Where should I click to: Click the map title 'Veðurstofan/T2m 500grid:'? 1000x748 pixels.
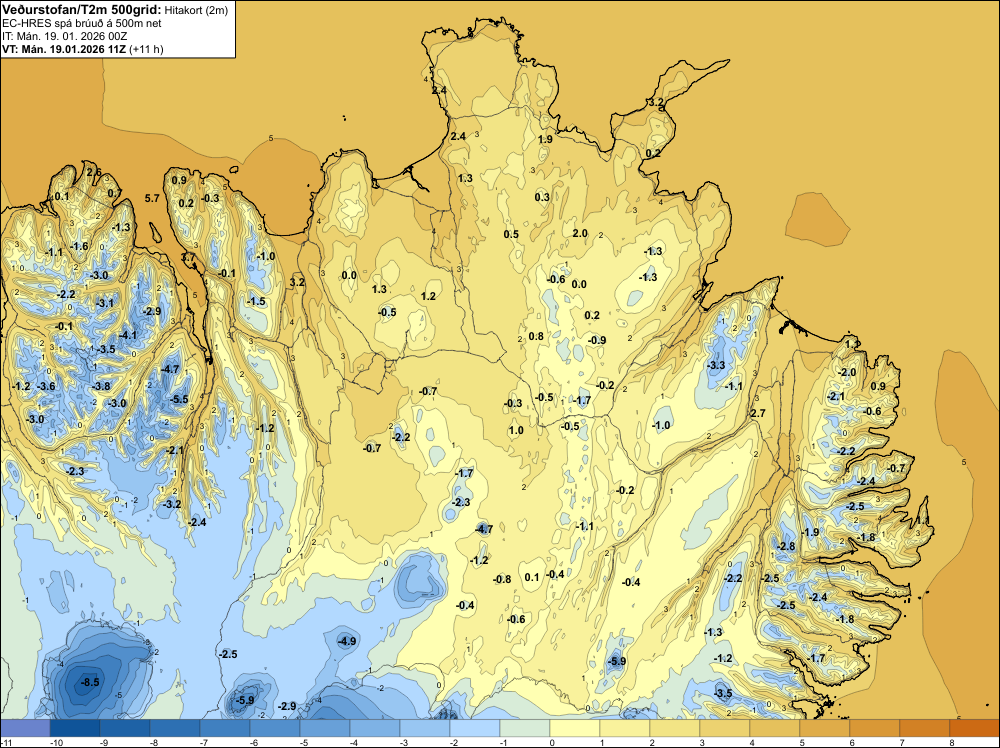(82, 10)
